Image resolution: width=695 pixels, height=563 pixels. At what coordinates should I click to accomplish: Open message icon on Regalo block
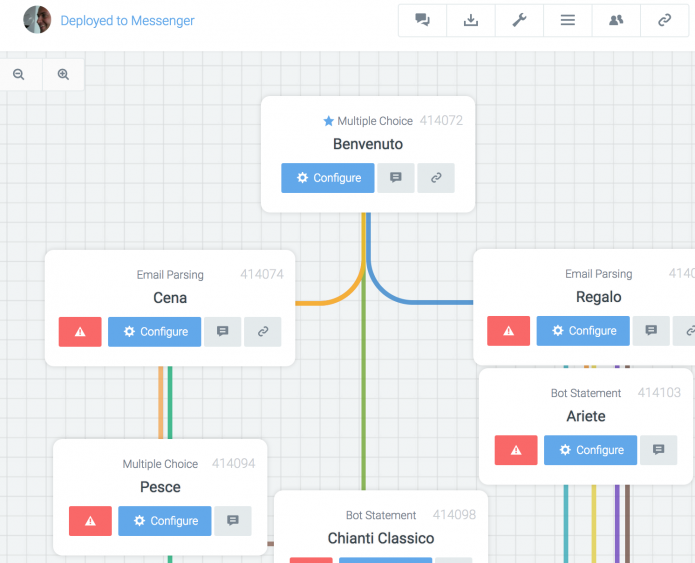pyautogui.click(x=651, y=331)
